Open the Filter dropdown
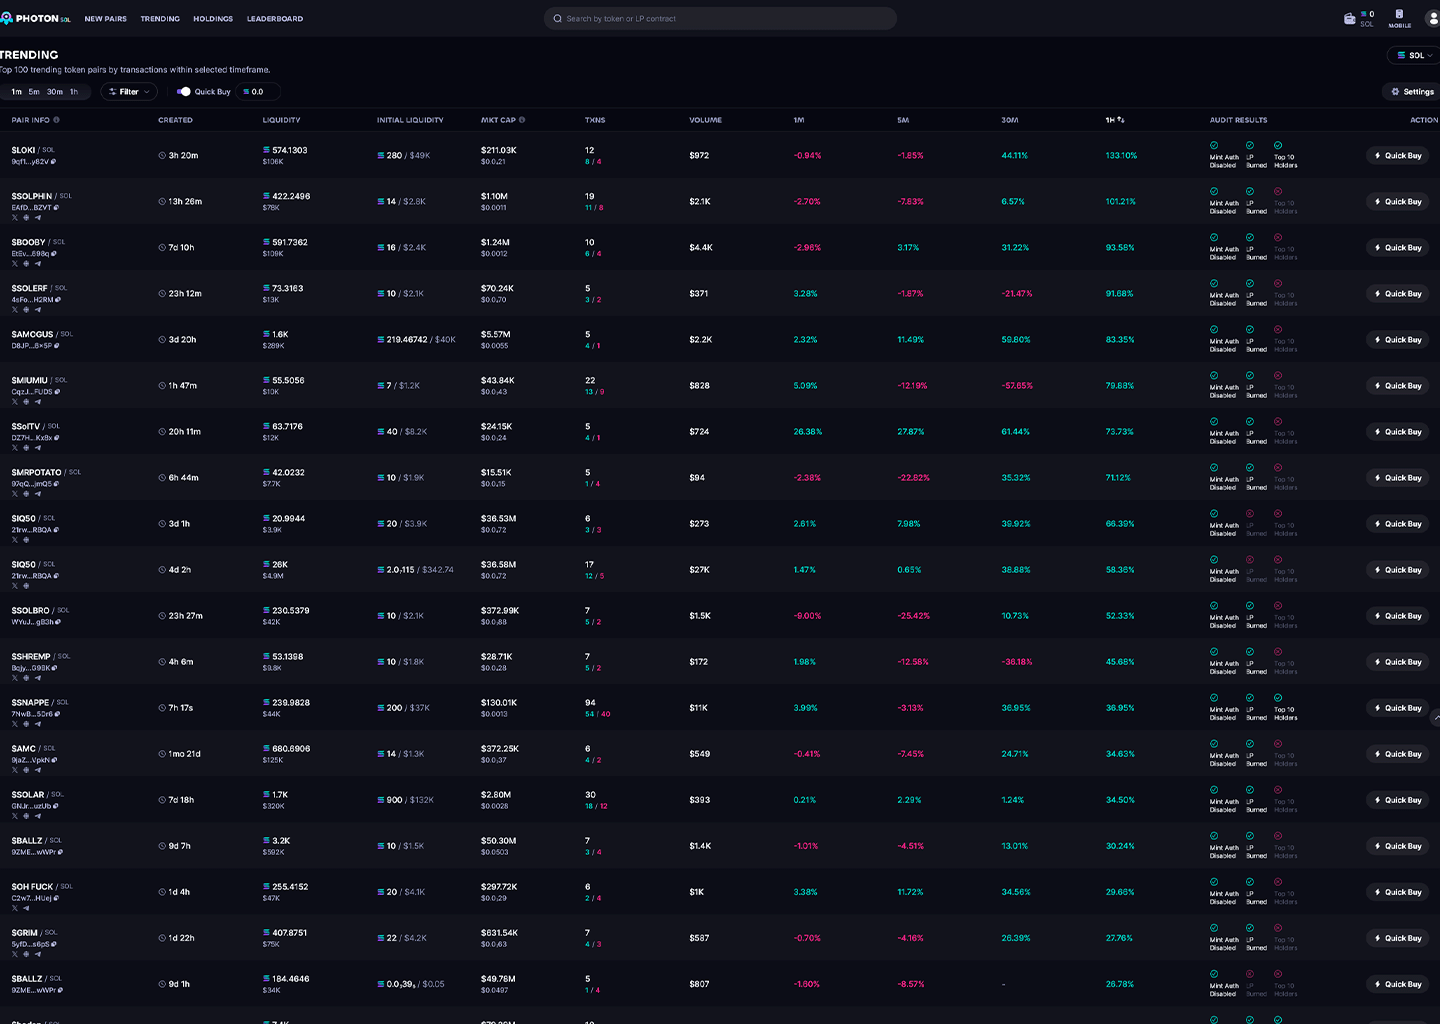The image size is (1440, 1024). tap(129, 91)
